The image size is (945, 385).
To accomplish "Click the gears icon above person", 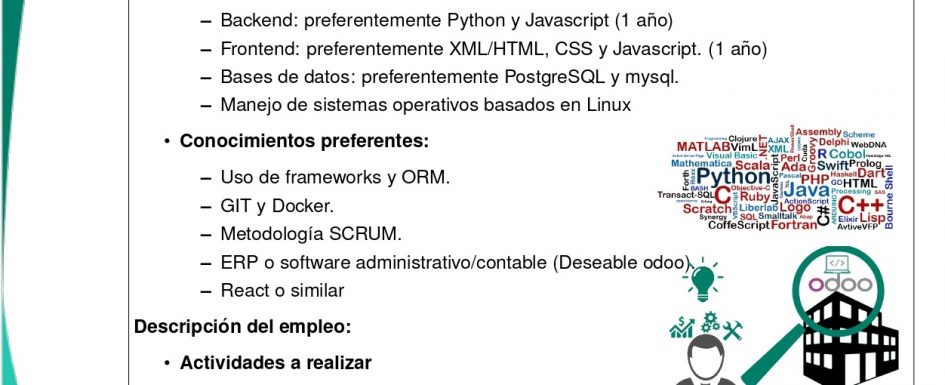I will [710, 321].
